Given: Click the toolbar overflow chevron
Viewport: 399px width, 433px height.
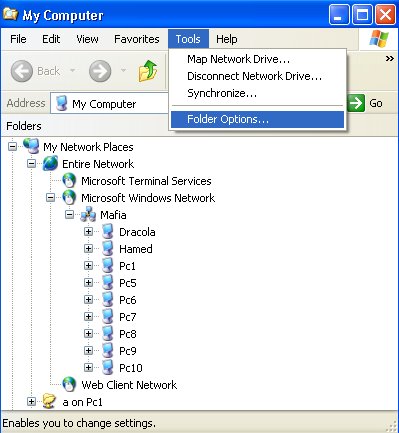Looking at the screenshot, I should tap(389, 59).
